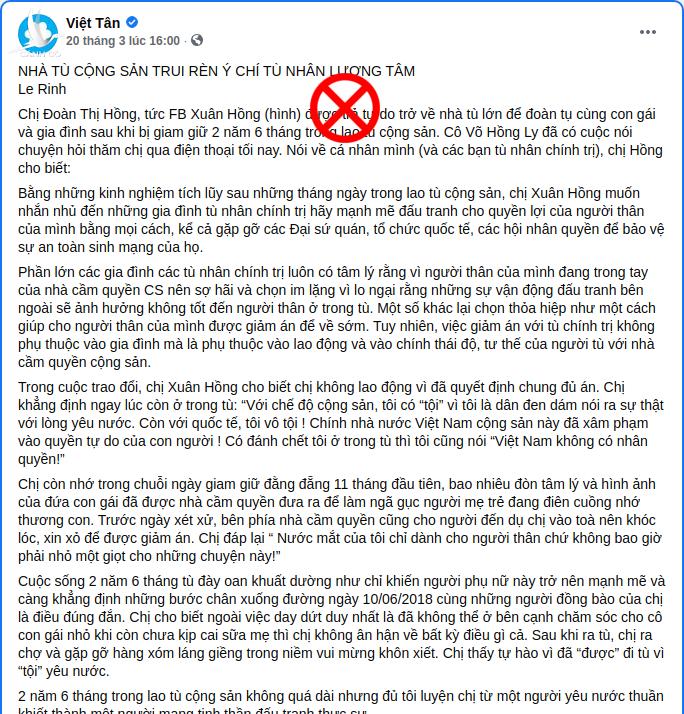Click last paragraph starting 2 năm 6 tháng trong lao tù
The height and width of the screenshot is (714, 684).
tap(342, 703)
